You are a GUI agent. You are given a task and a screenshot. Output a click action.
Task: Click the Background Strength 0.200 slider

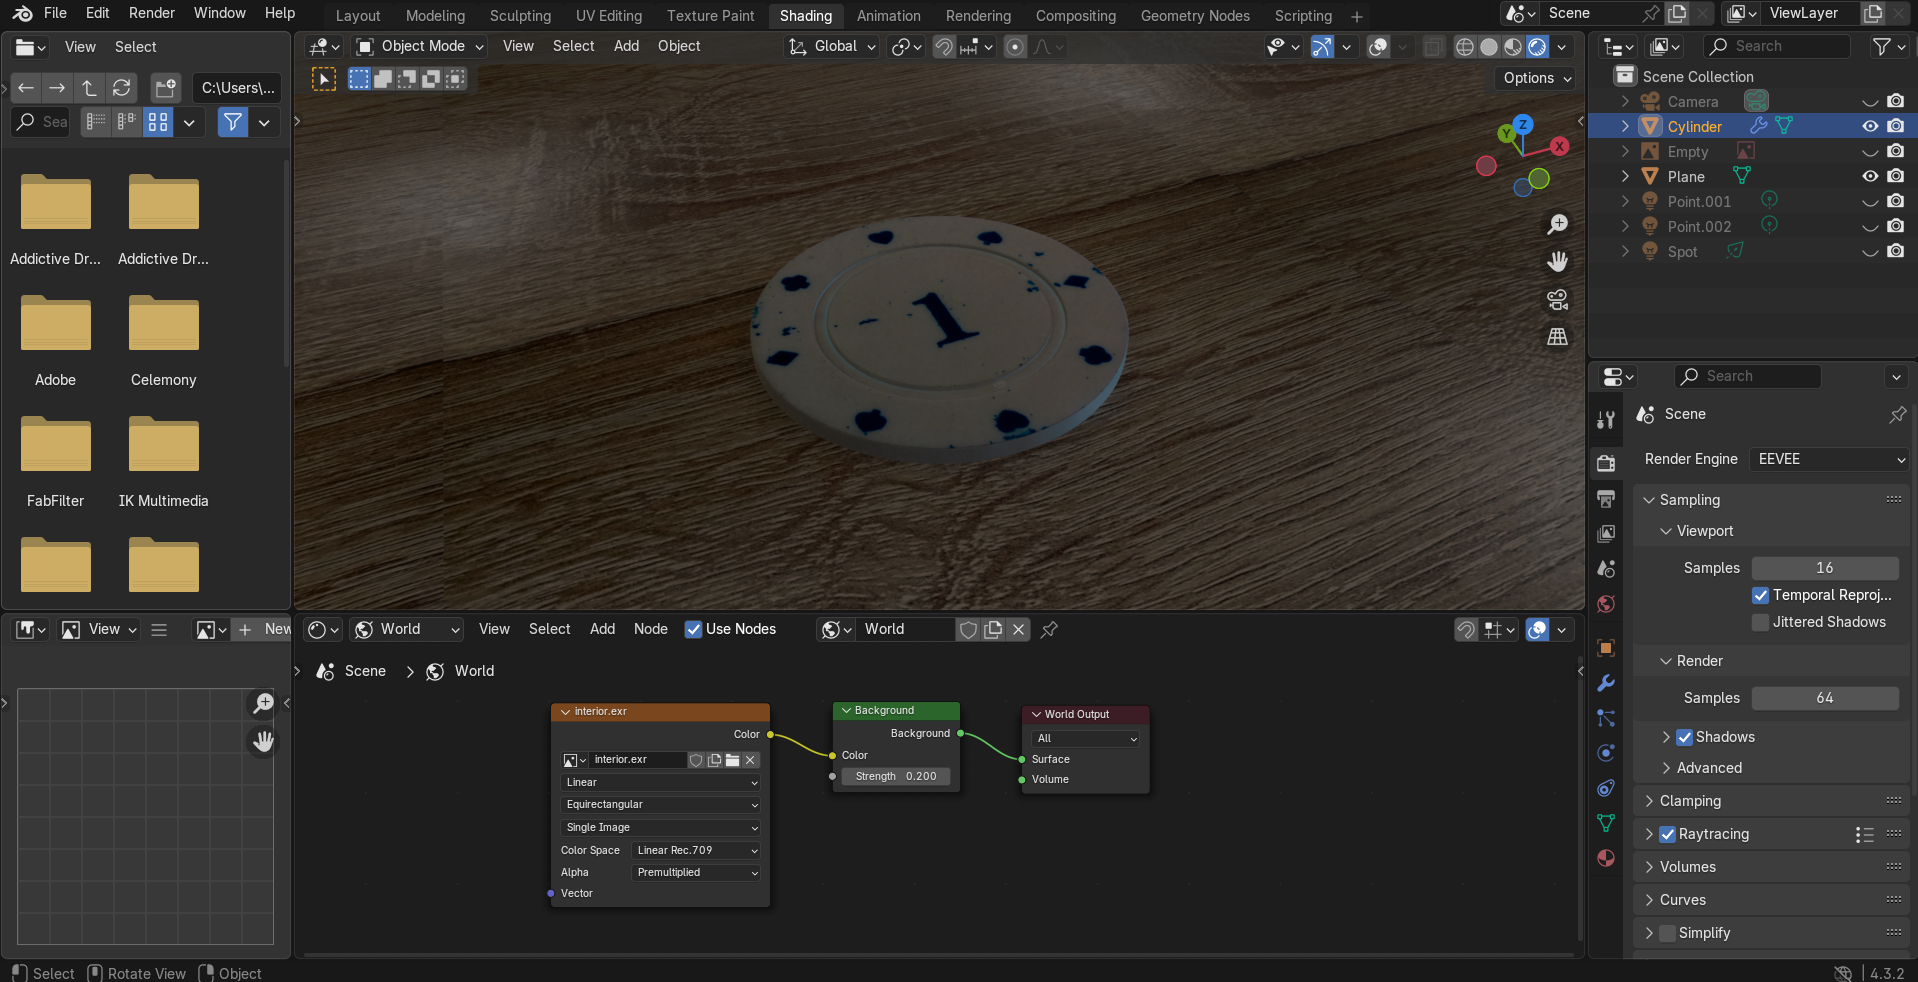point(896,776)
